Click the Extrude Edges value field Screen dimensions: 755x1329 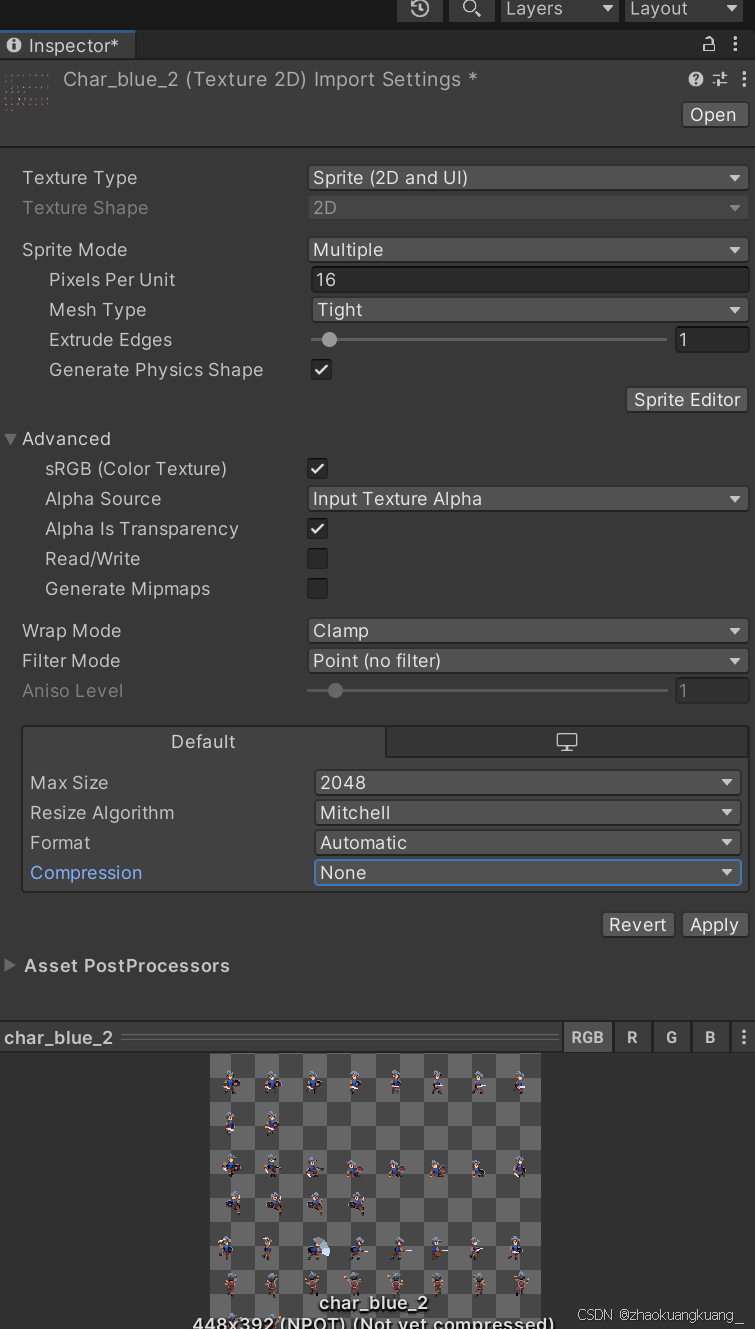(711, 340)
